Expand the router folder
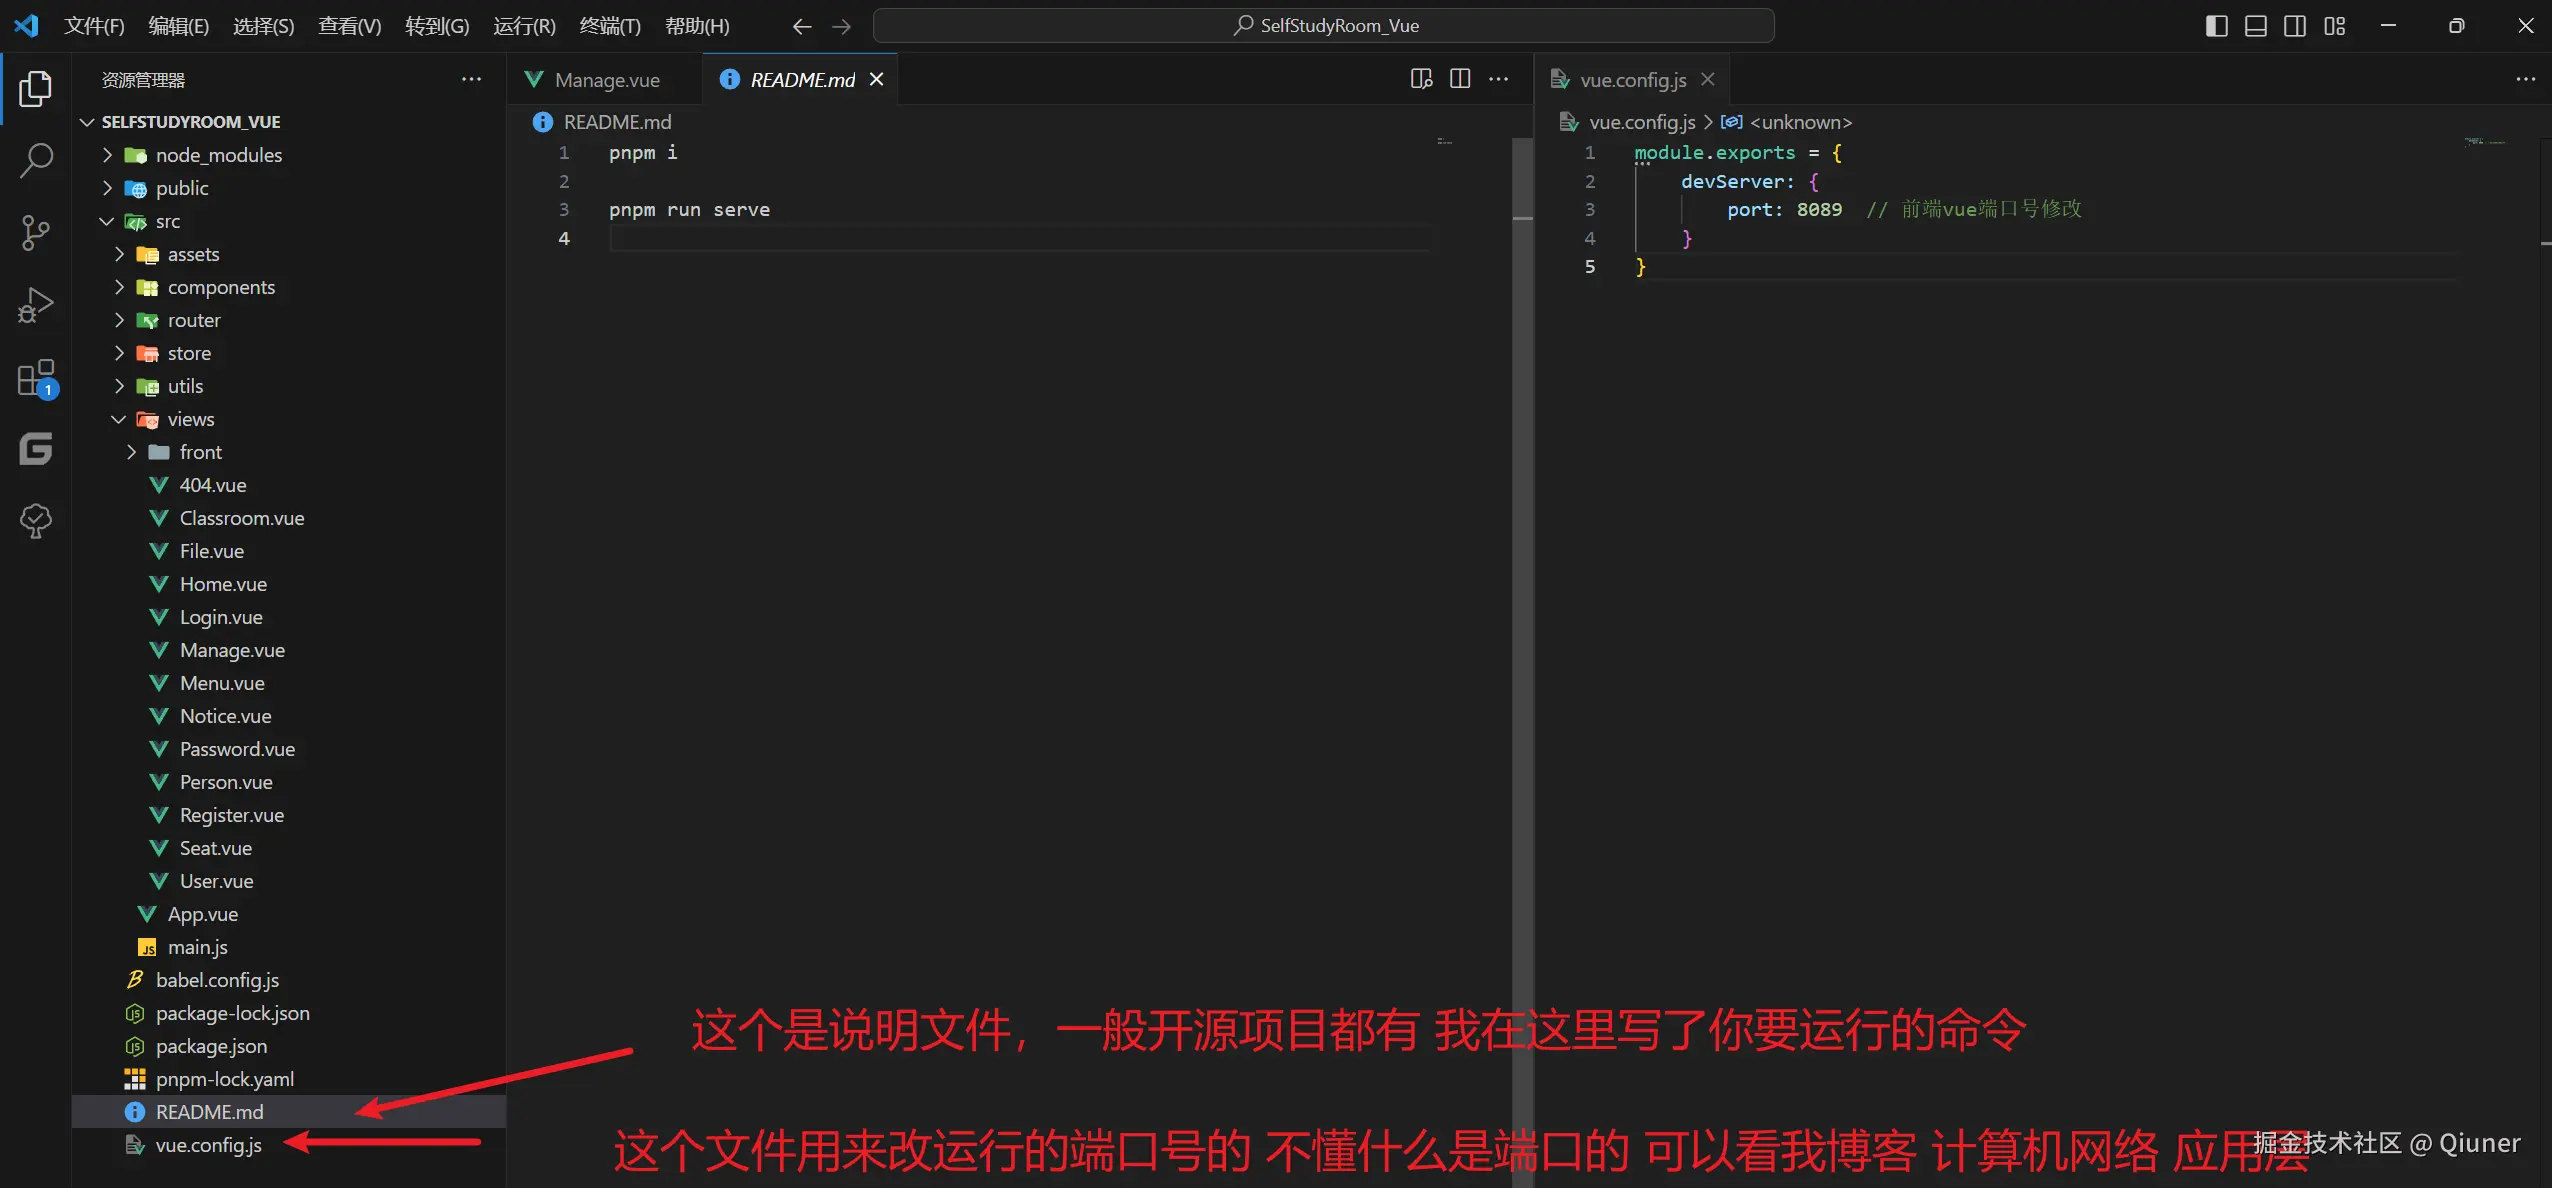 (x=120, y=320)
